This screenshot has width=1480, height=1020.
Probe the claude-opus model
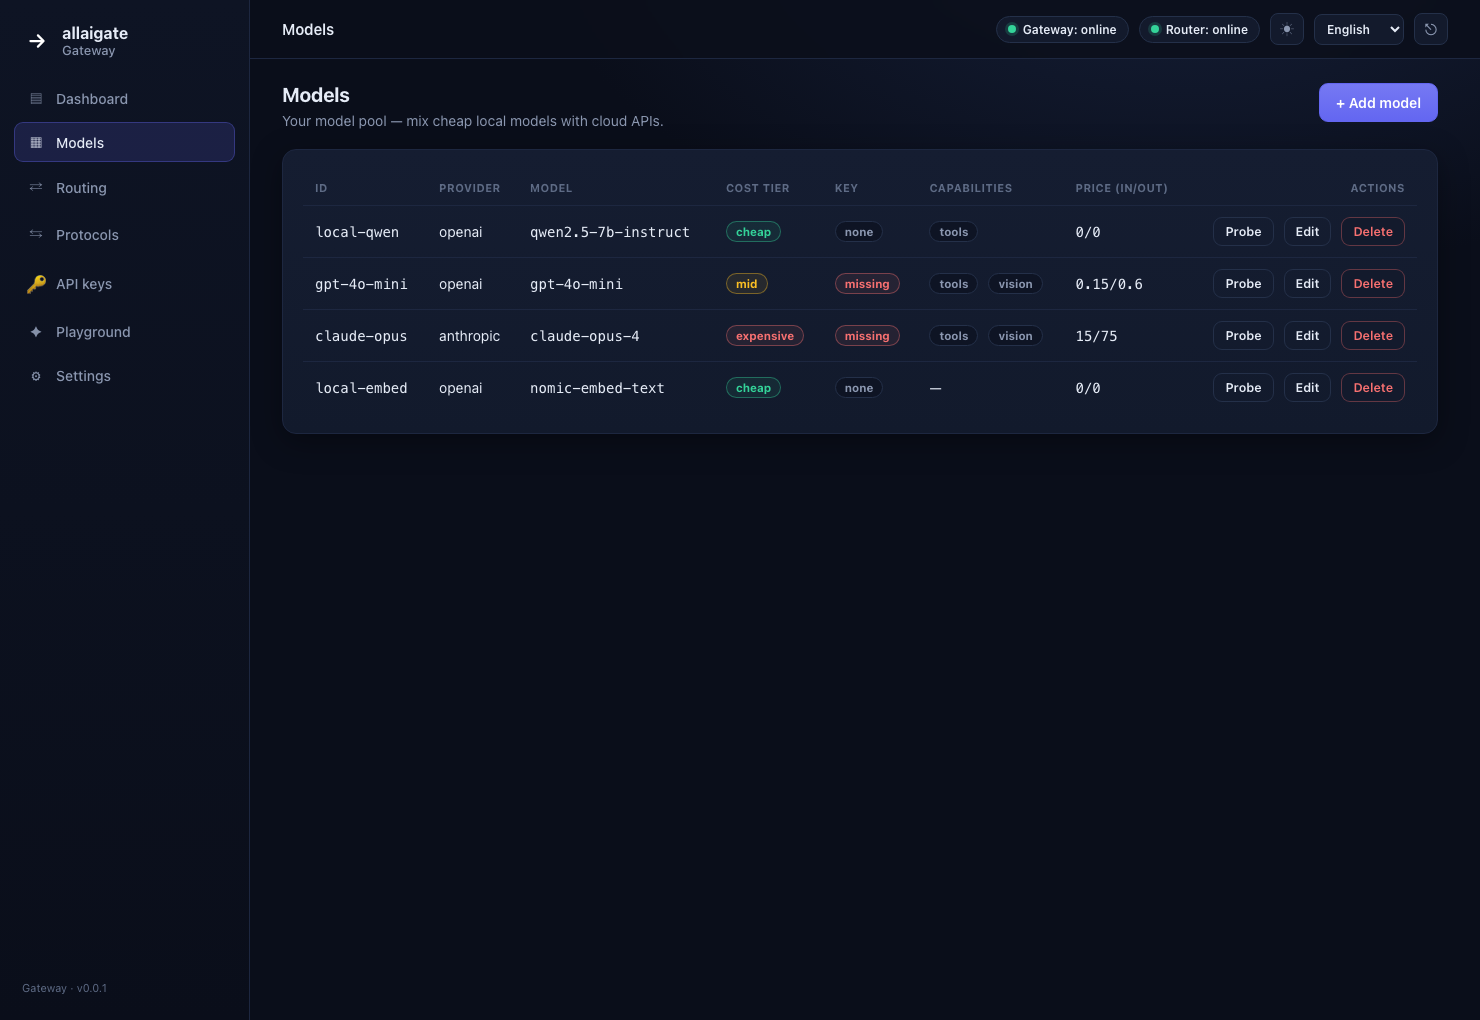(1243, 335)
